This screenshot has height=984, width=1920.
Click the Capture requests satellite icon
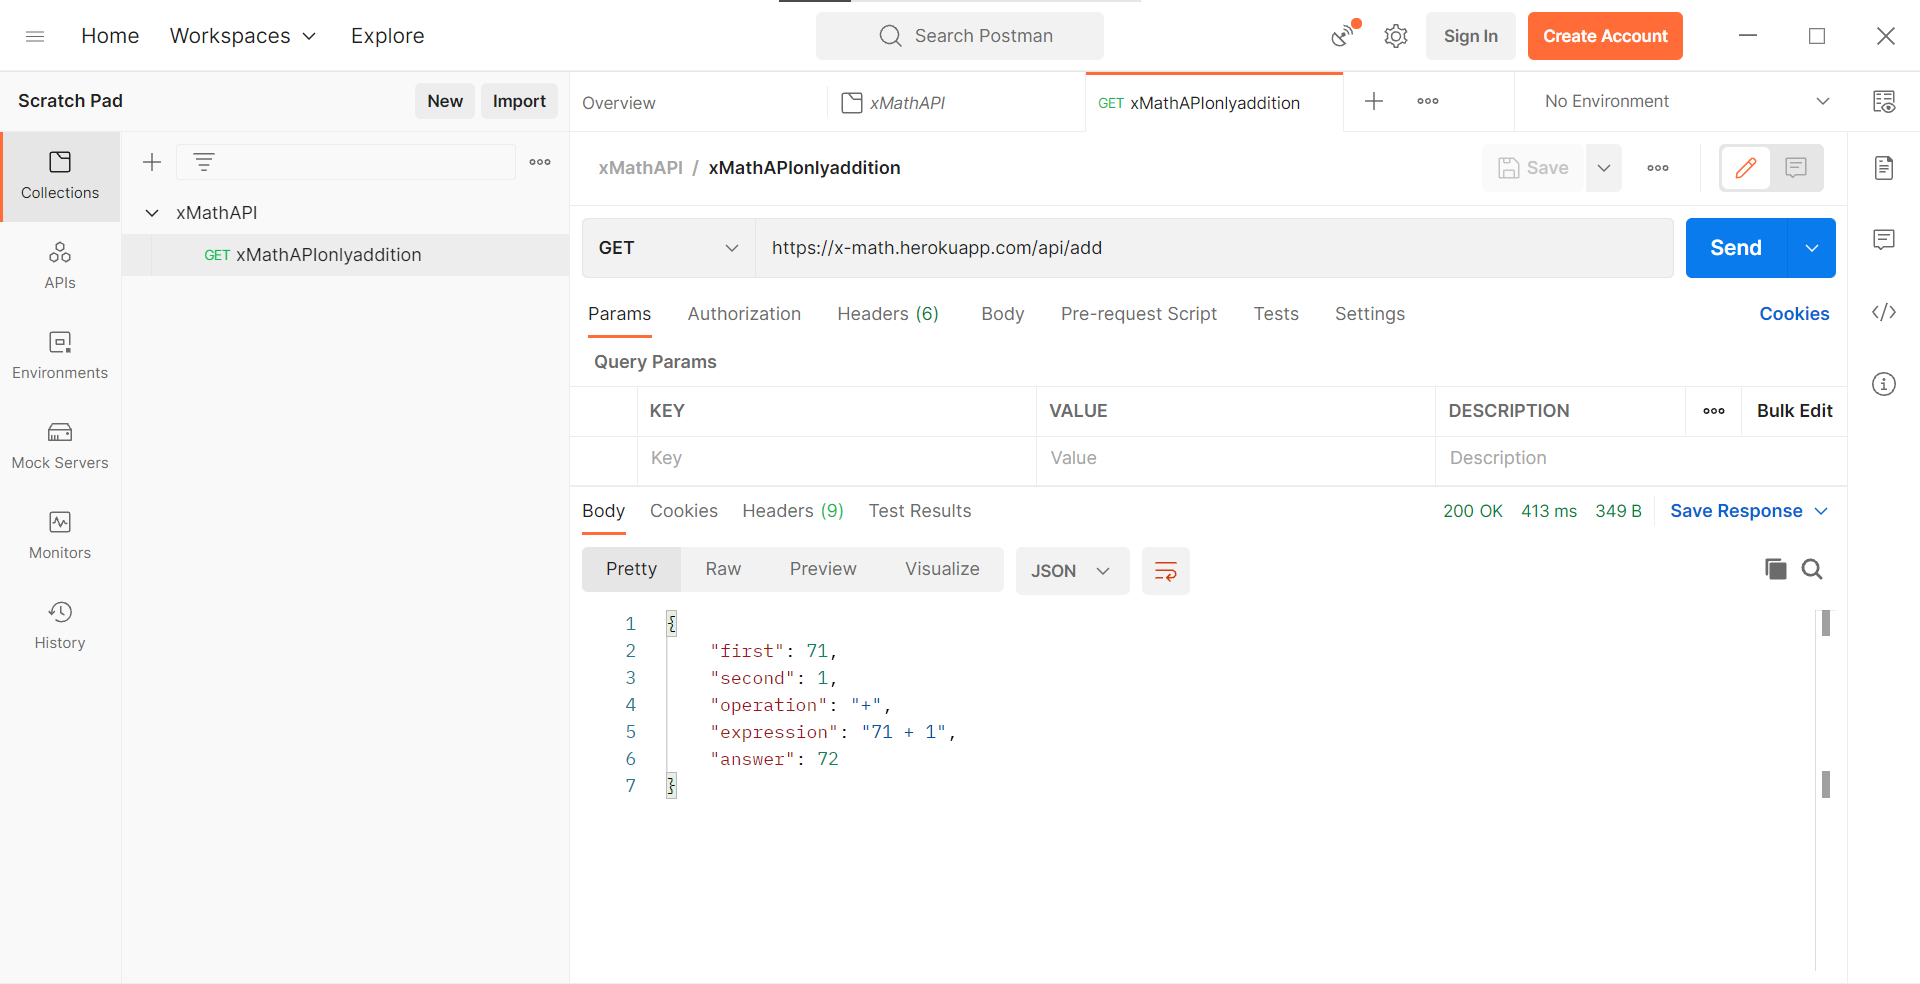tap(1341, 35)
